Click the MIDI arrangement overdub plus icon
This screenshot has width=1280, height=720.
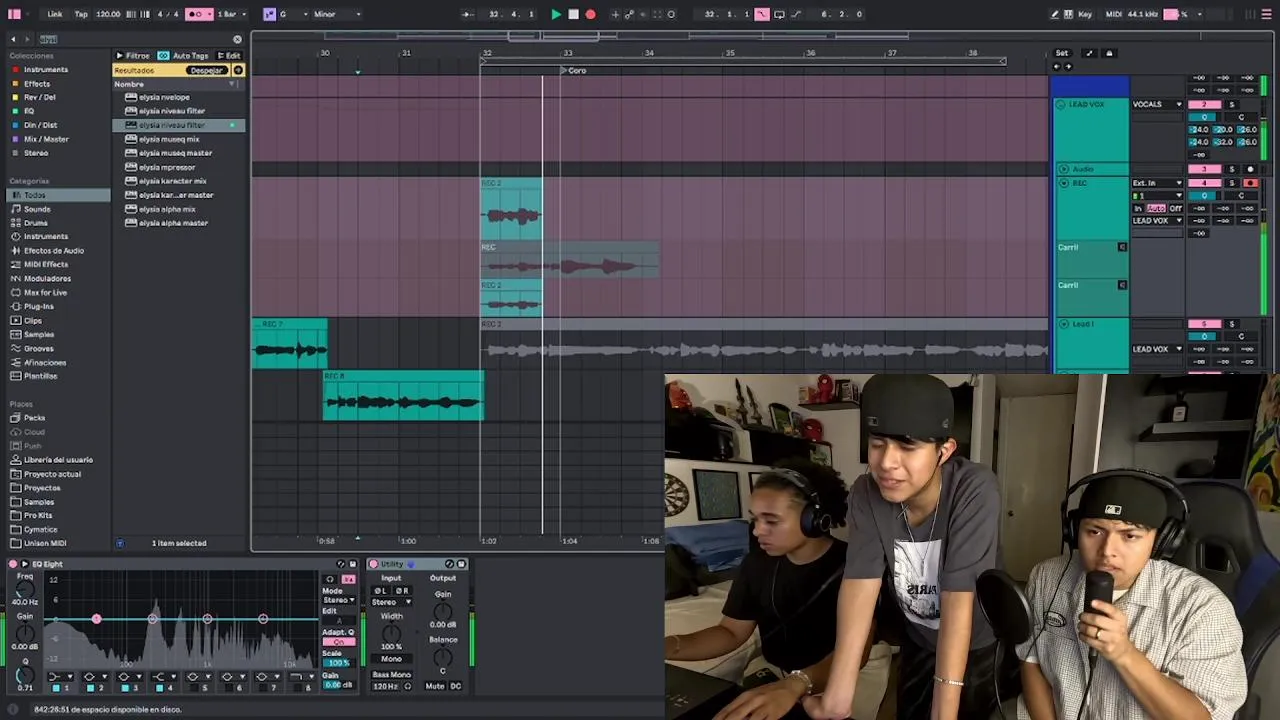615,14
